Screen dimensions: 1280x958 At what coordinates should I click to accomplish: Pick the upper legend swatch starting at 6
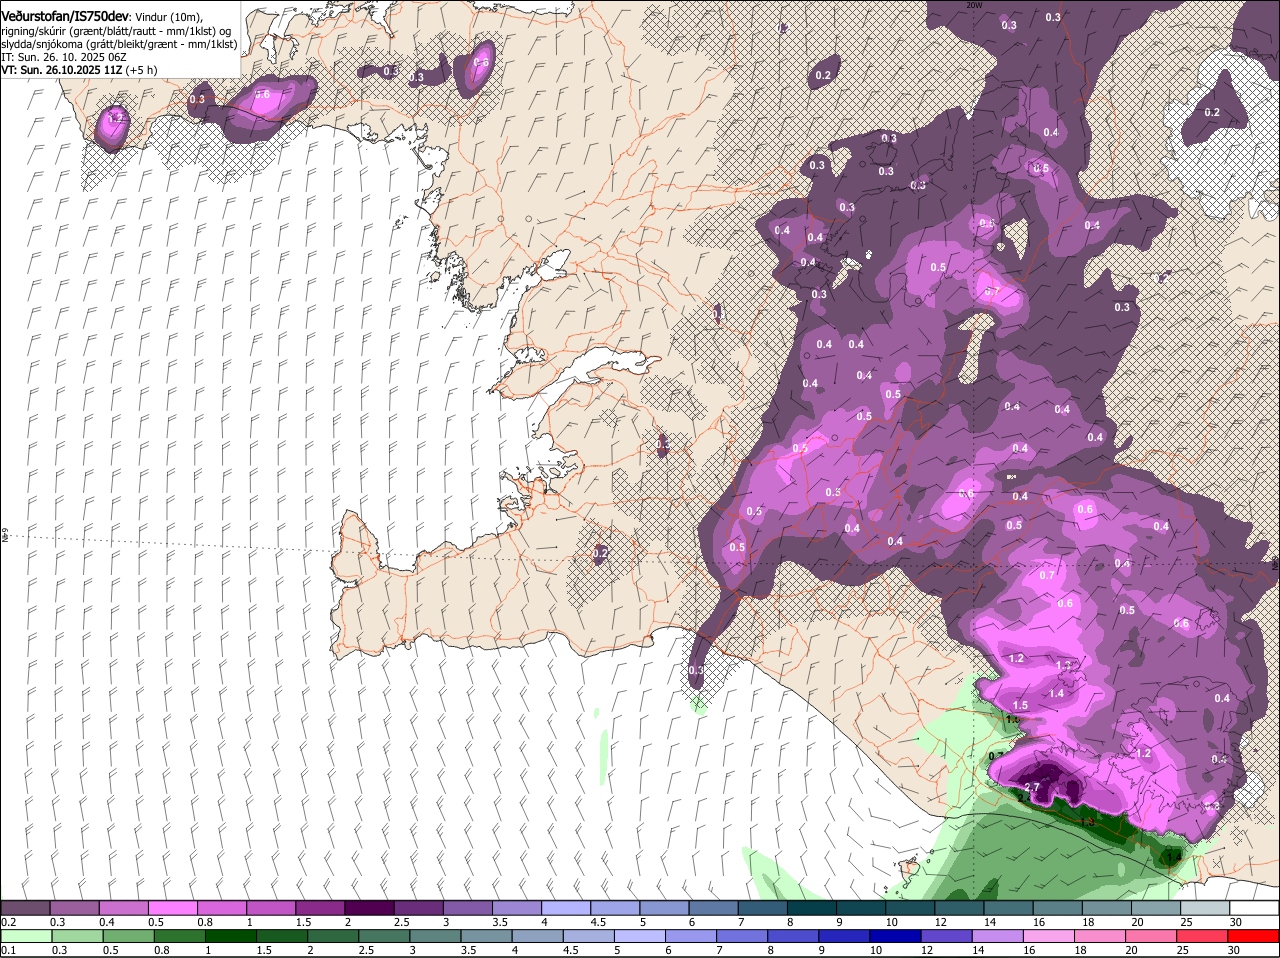coord(712,907)
